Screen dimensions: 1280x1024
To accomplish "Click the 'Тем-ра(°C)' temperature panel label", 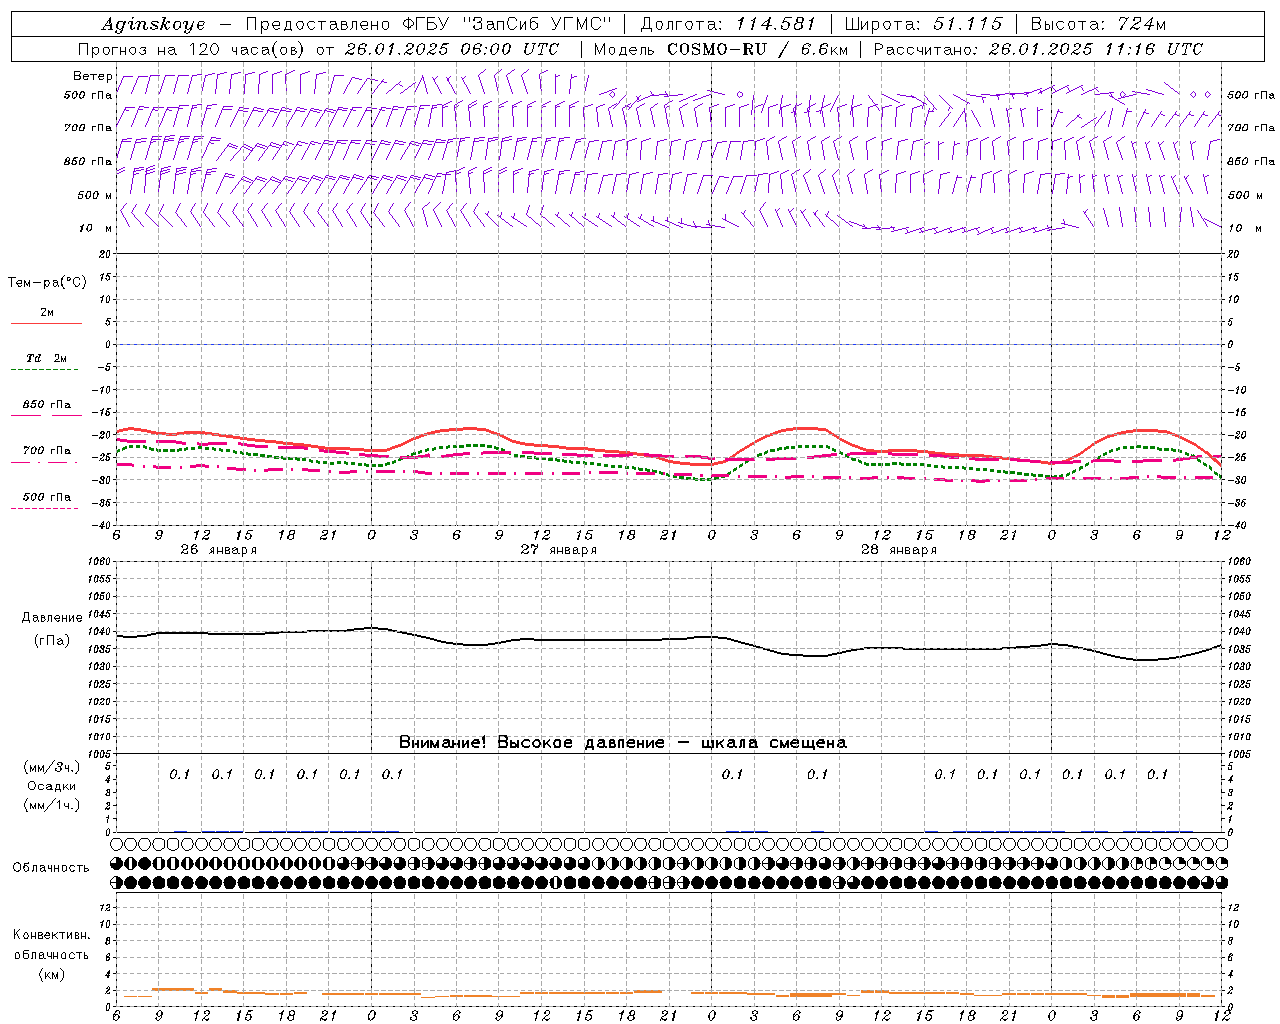I will [47, 283].
